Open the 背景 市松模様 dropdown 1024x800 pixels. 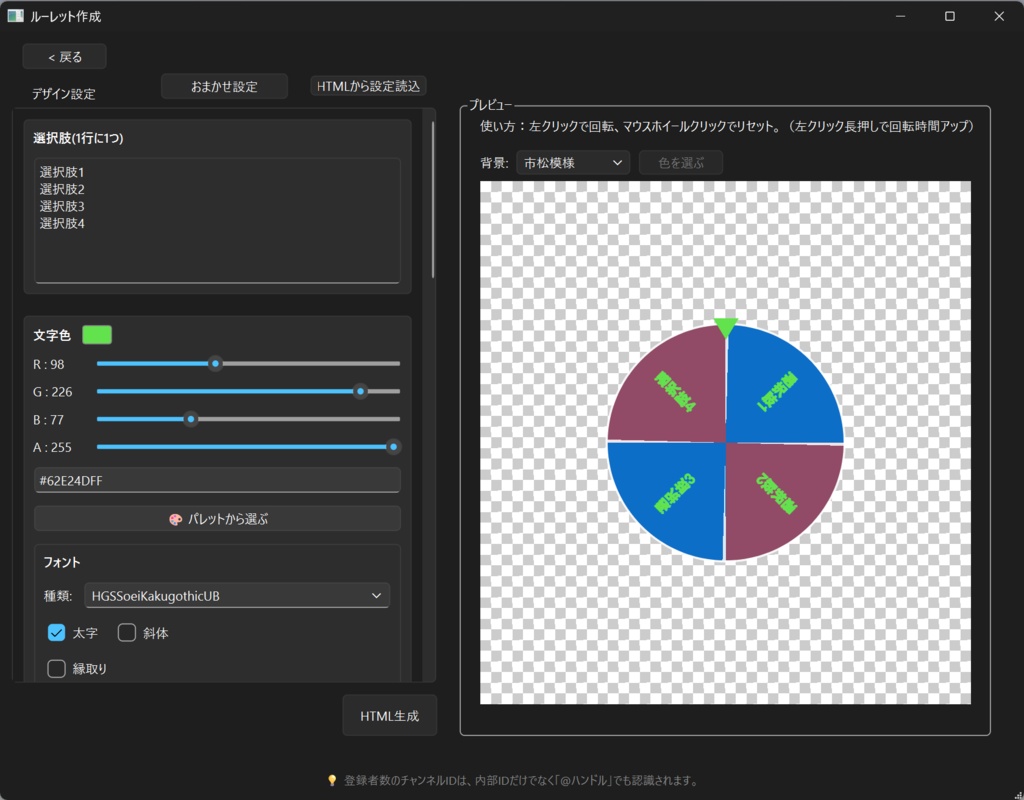pyautogui.click(x=573, y=163)
